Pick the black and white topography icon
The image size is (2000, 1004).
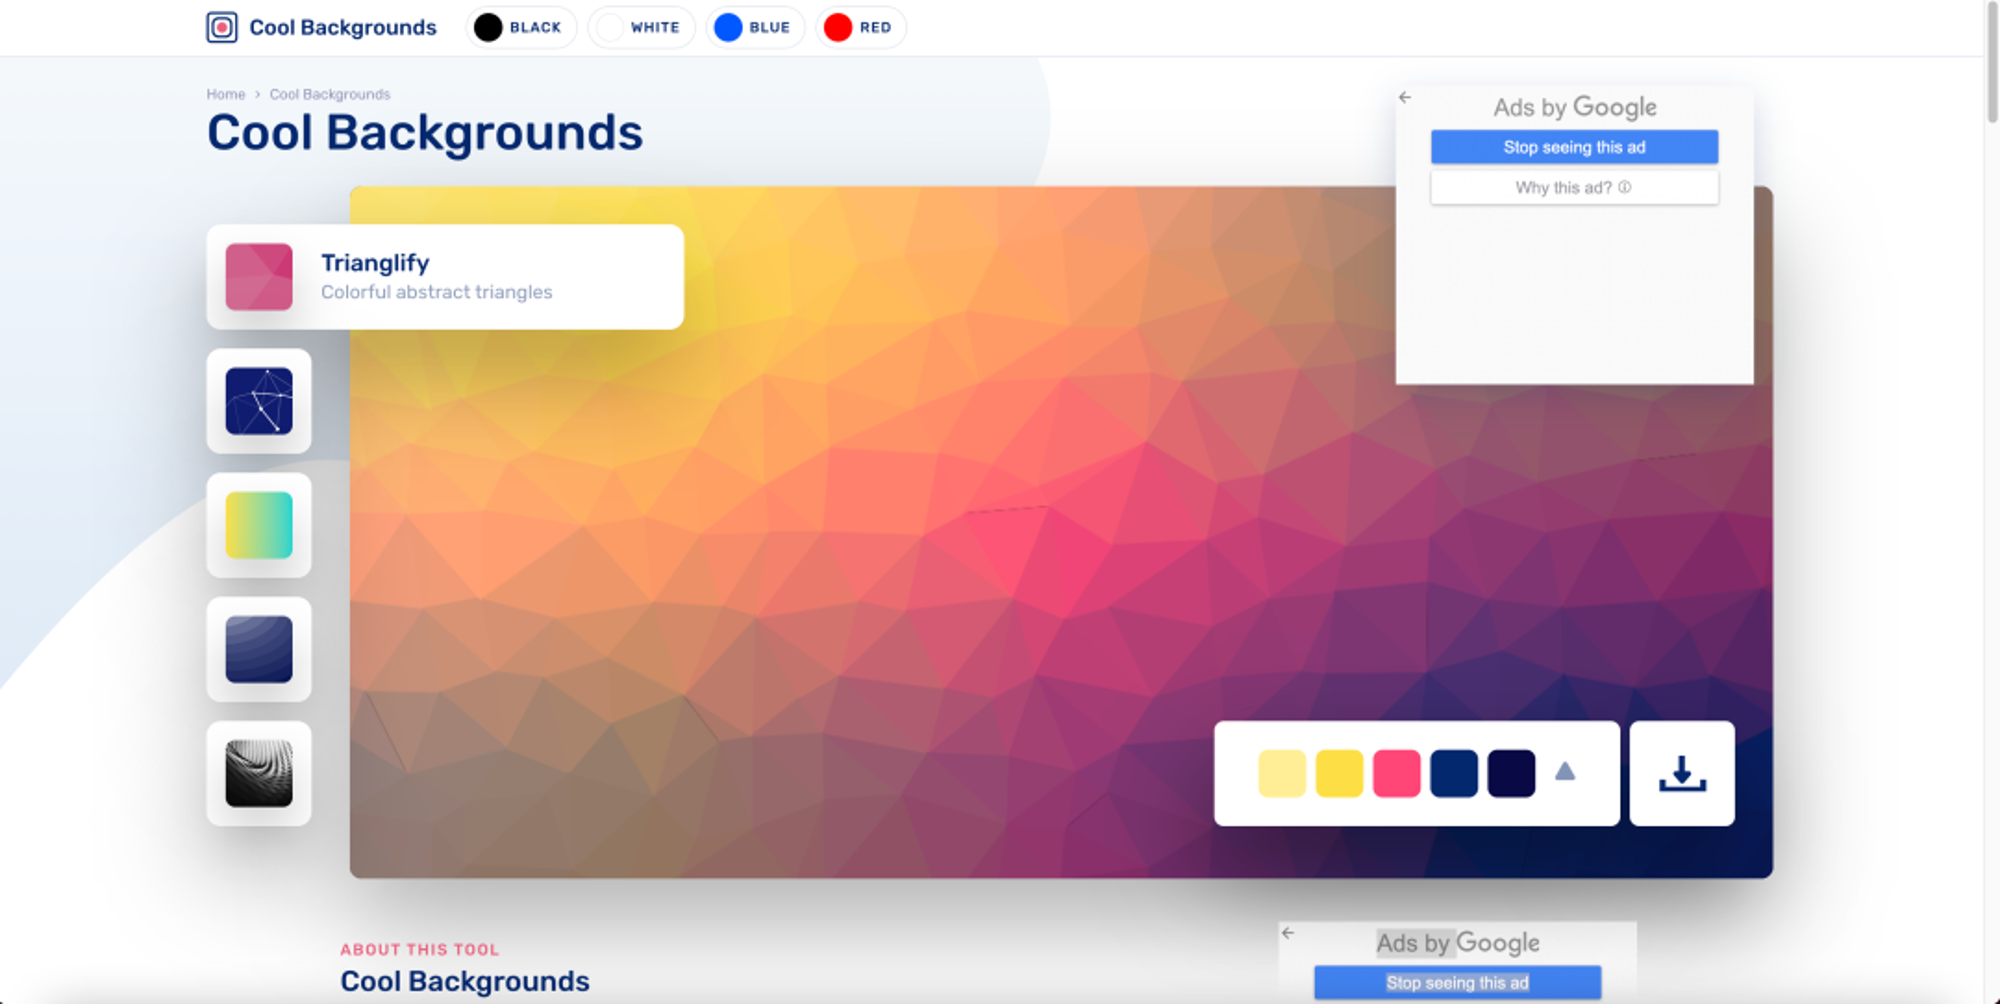259,773
